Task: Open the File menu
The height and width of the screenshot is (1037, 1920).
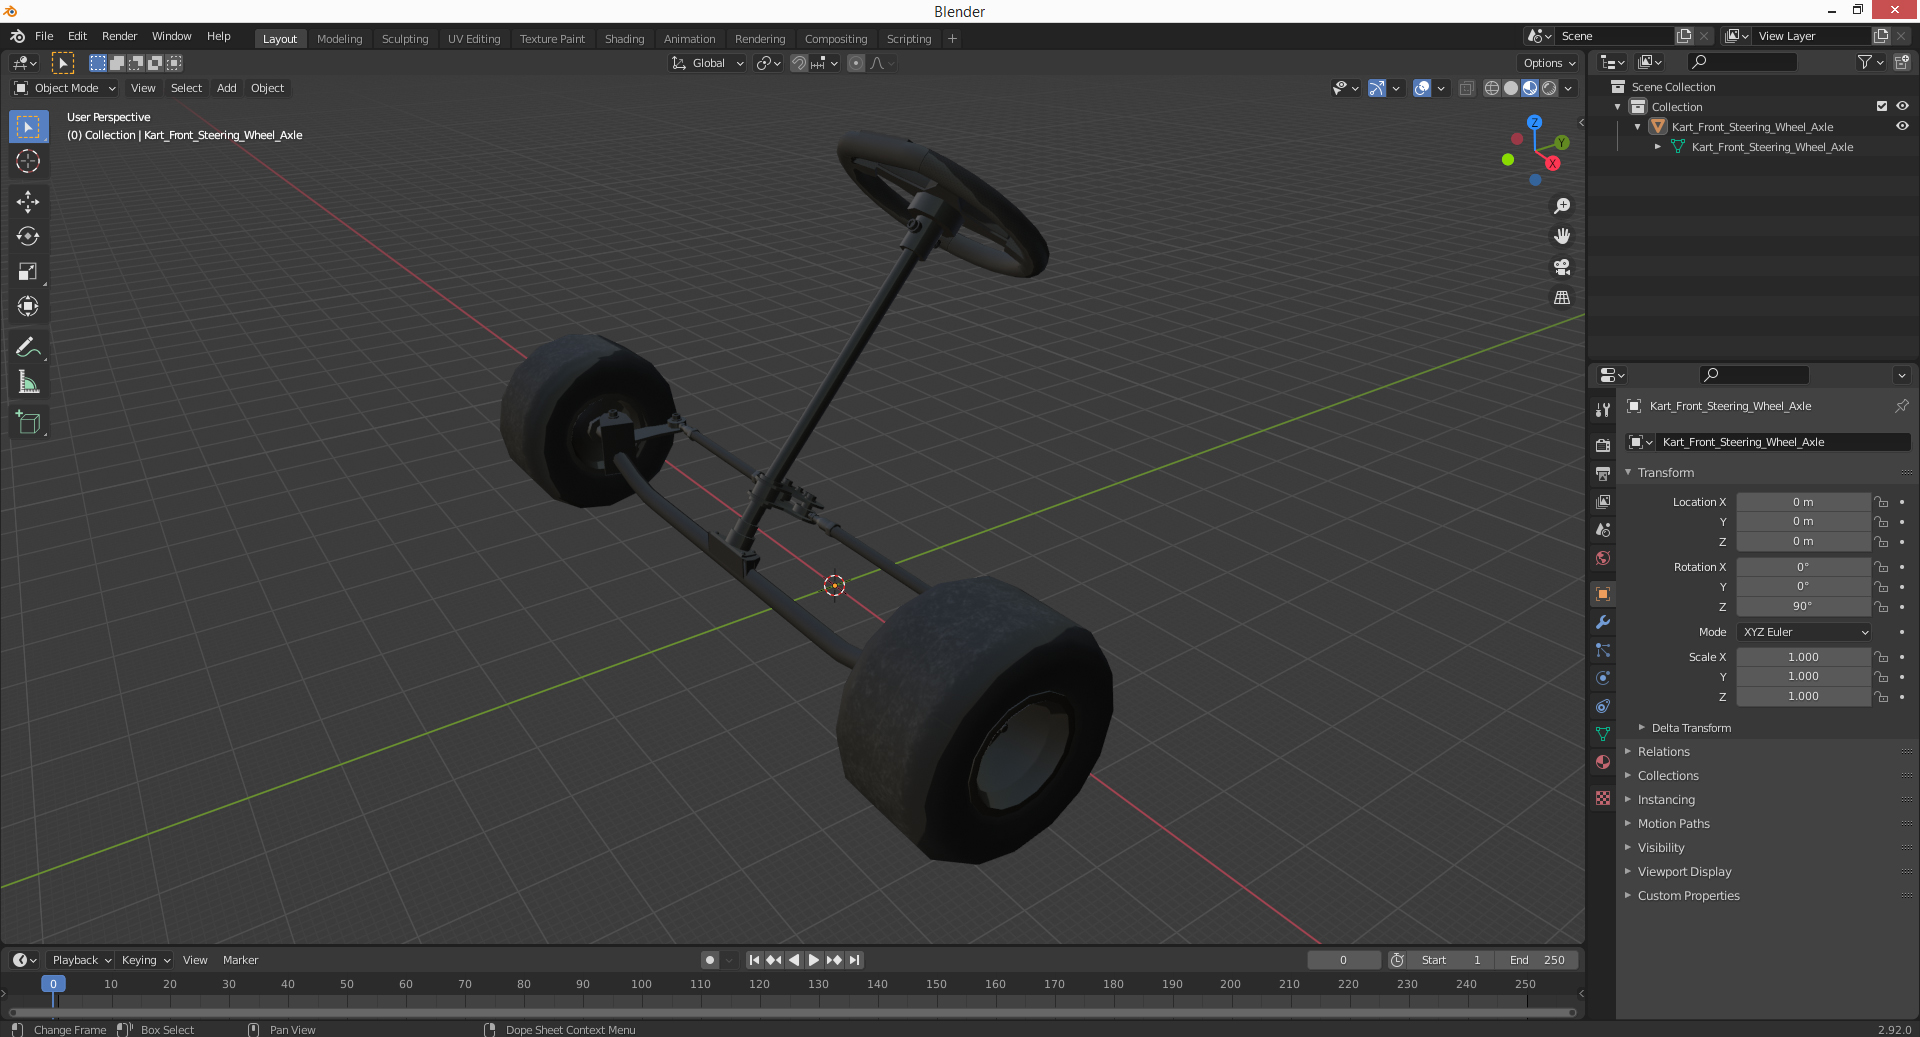Action: click(x=44, y=36)
